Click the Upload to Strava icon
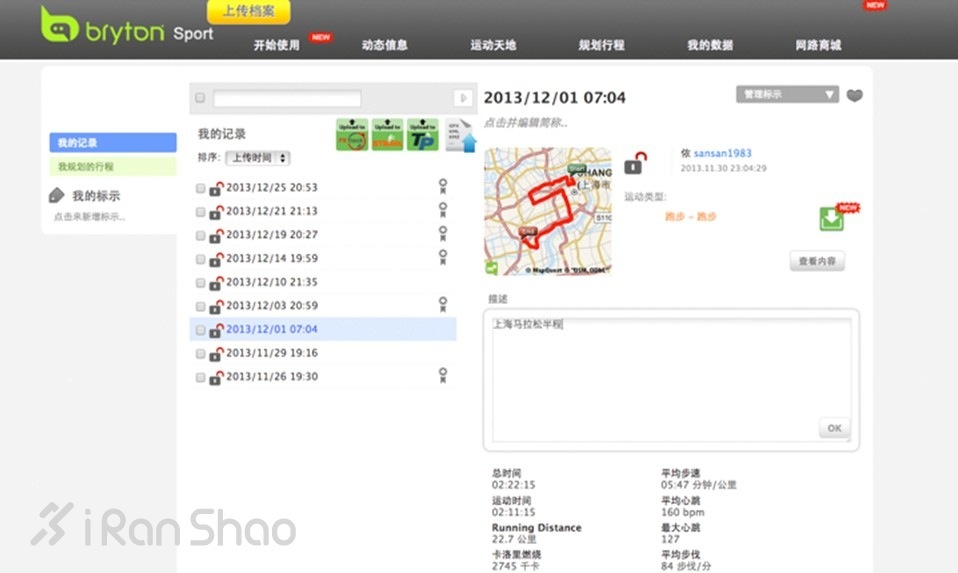The width and height of the screenshot is (958, 573). (387, 134)
